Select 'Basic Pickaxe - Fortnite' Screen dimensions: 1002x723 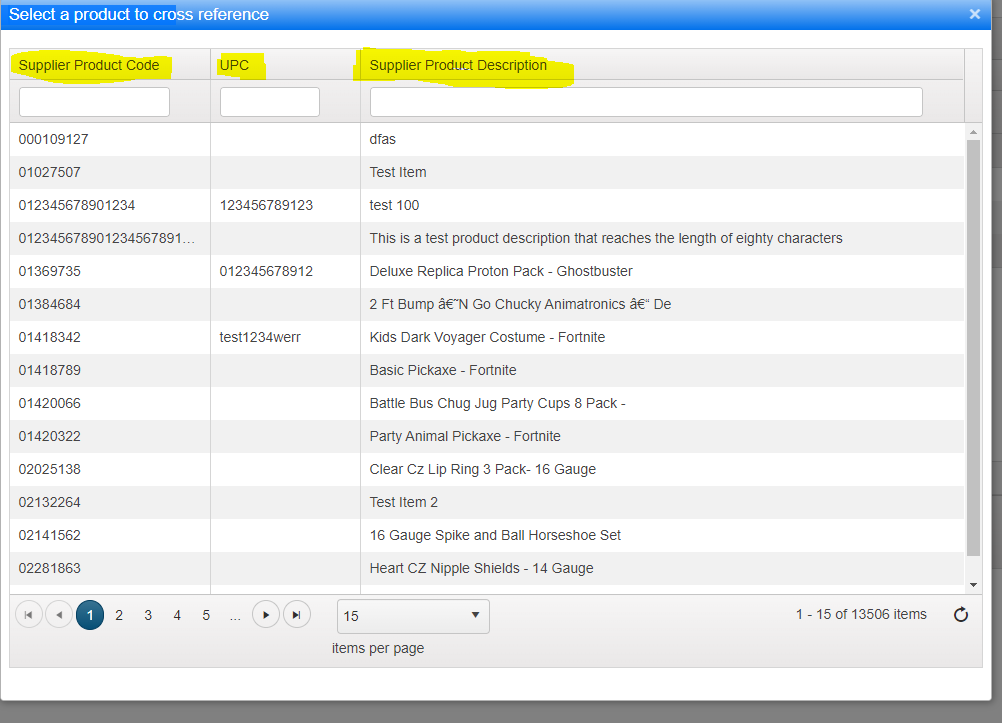[x=443, y=371]
